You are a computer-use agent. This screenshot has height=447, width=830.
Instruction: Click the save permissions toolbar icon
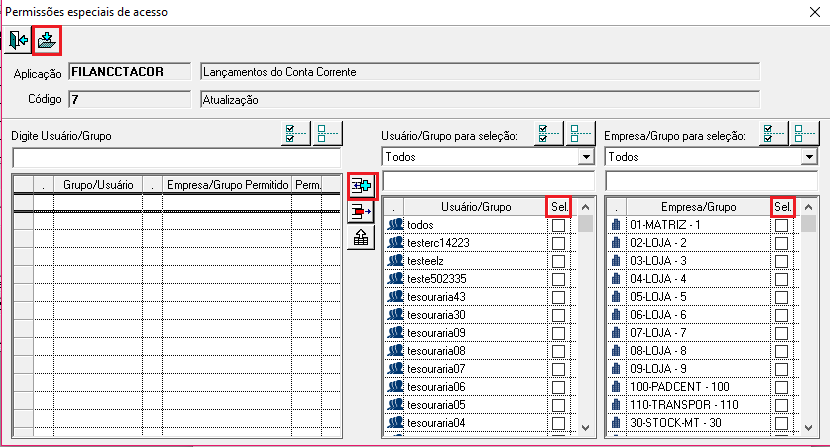(47, 40)
